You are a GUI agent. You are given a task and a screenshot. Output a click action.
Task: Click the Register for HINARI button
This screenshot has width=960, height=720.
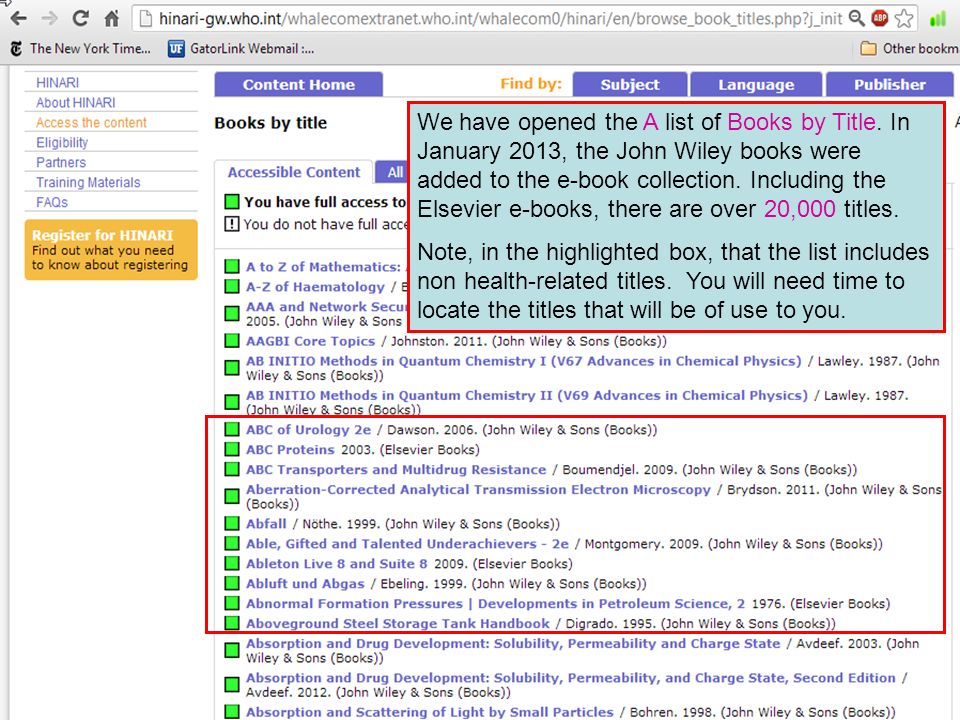pyautogui.click(x=111, y=250)
